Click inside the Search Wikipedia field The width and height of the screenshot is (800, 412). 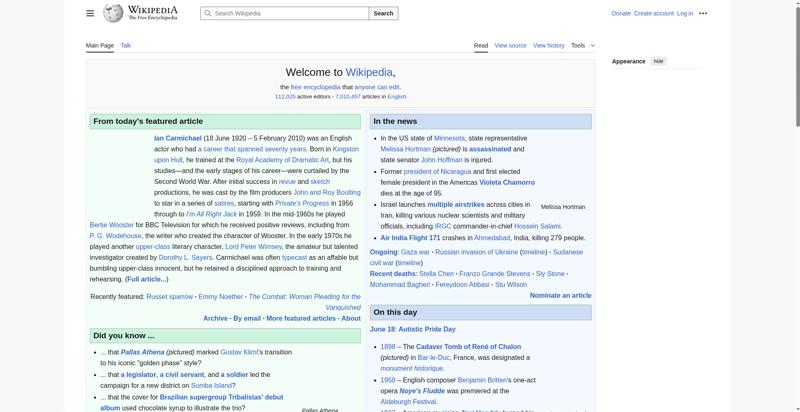[x=285, y=13]
